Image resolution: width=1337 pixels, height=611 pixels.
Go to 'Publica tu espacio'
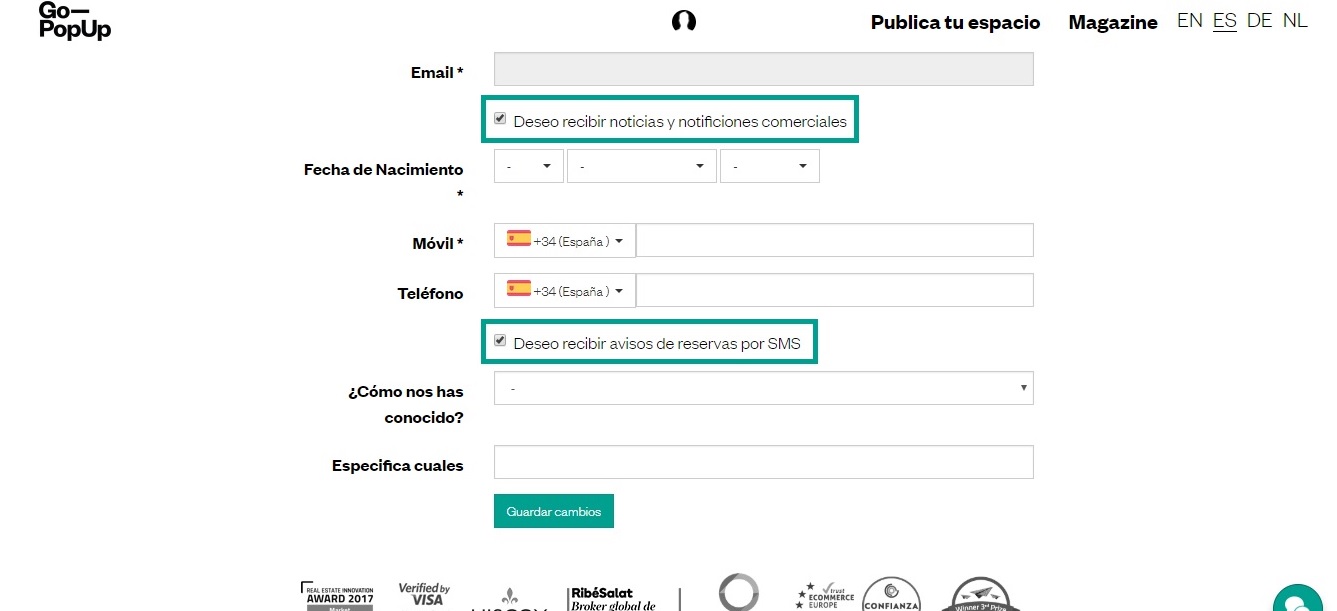[955, 22]
